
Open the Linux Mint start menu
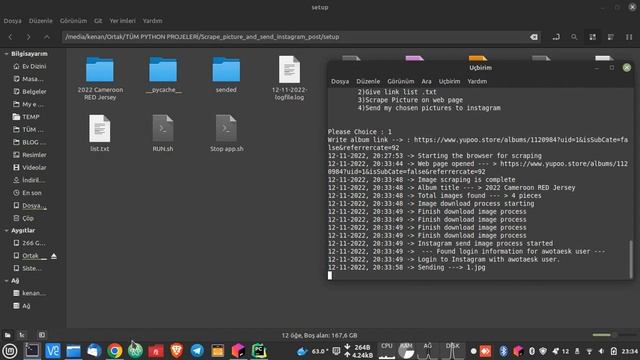click(x=10, y=351)
